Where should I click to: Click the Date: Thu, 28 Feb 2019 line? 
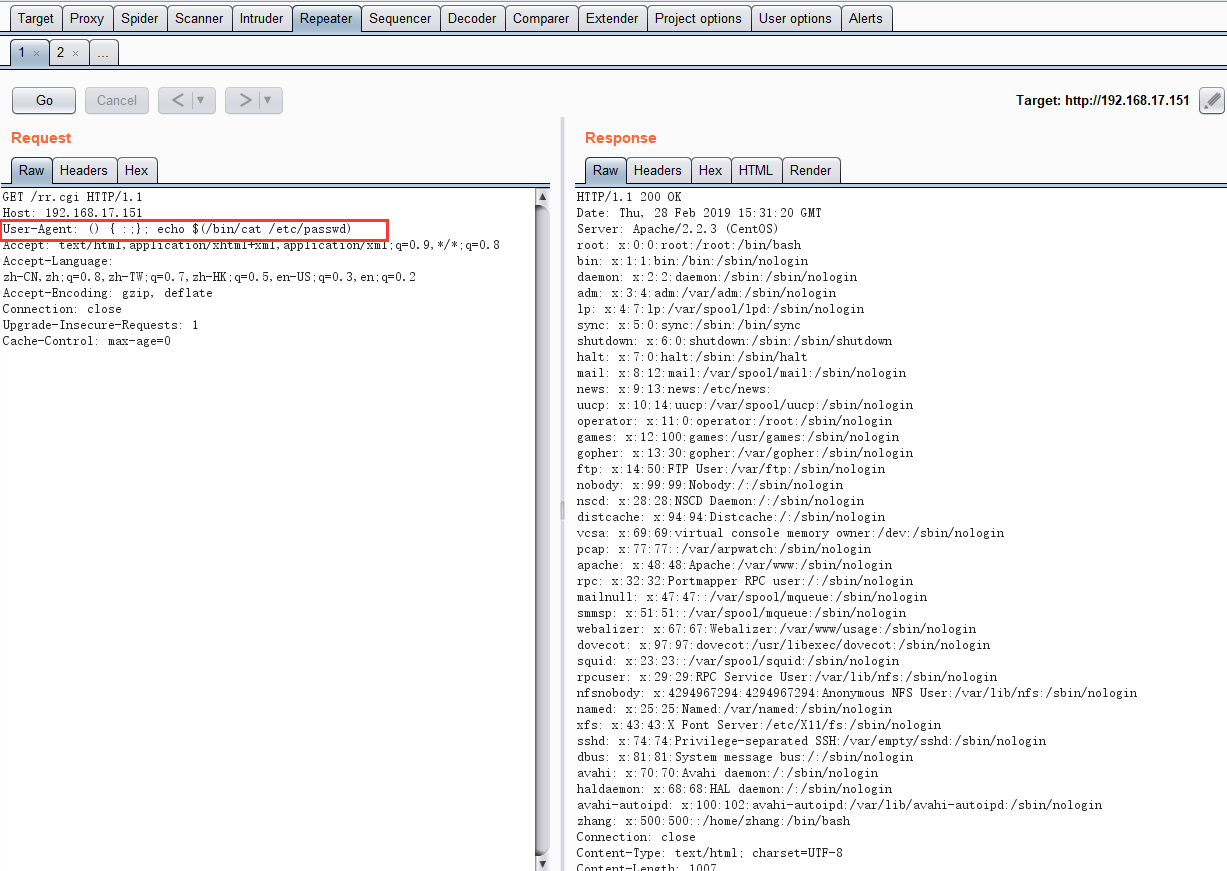pos(699,213)
